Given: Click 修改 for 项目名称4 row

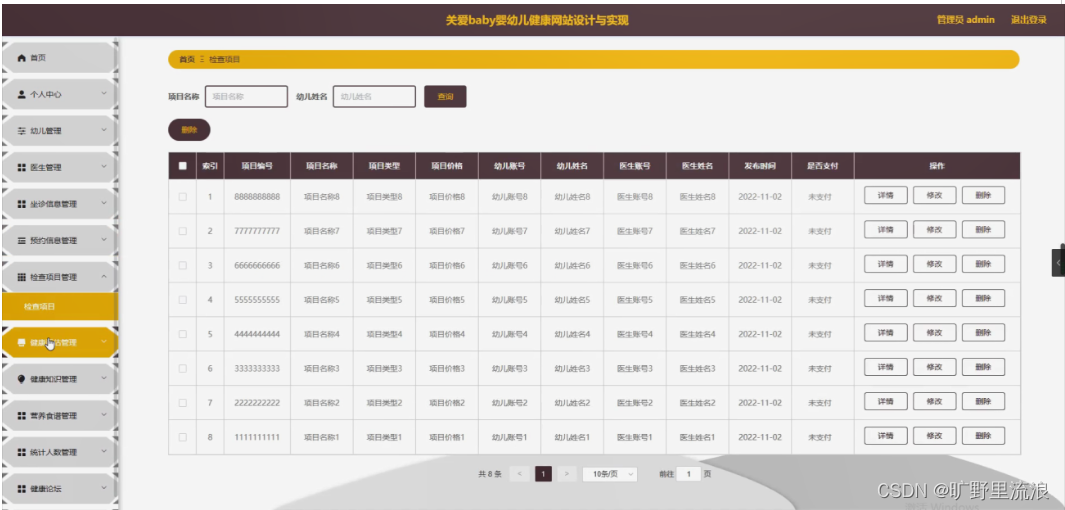Looking at the screenshot, I should (934, 333).
